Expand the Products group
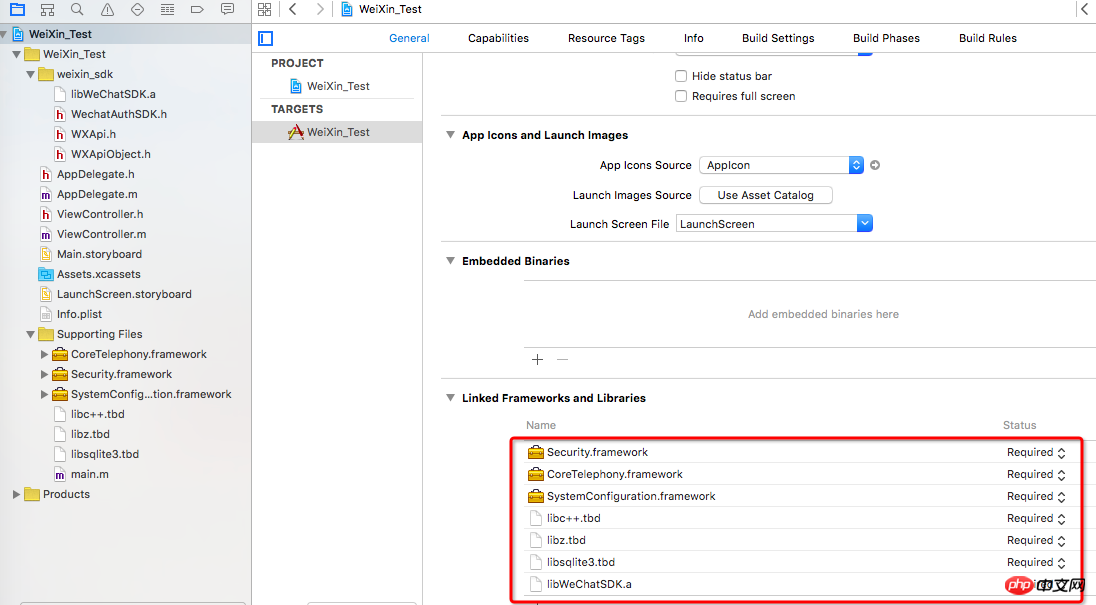Image resolution: width=1096 pixels, height=605 pixels. tap(16, 494)
